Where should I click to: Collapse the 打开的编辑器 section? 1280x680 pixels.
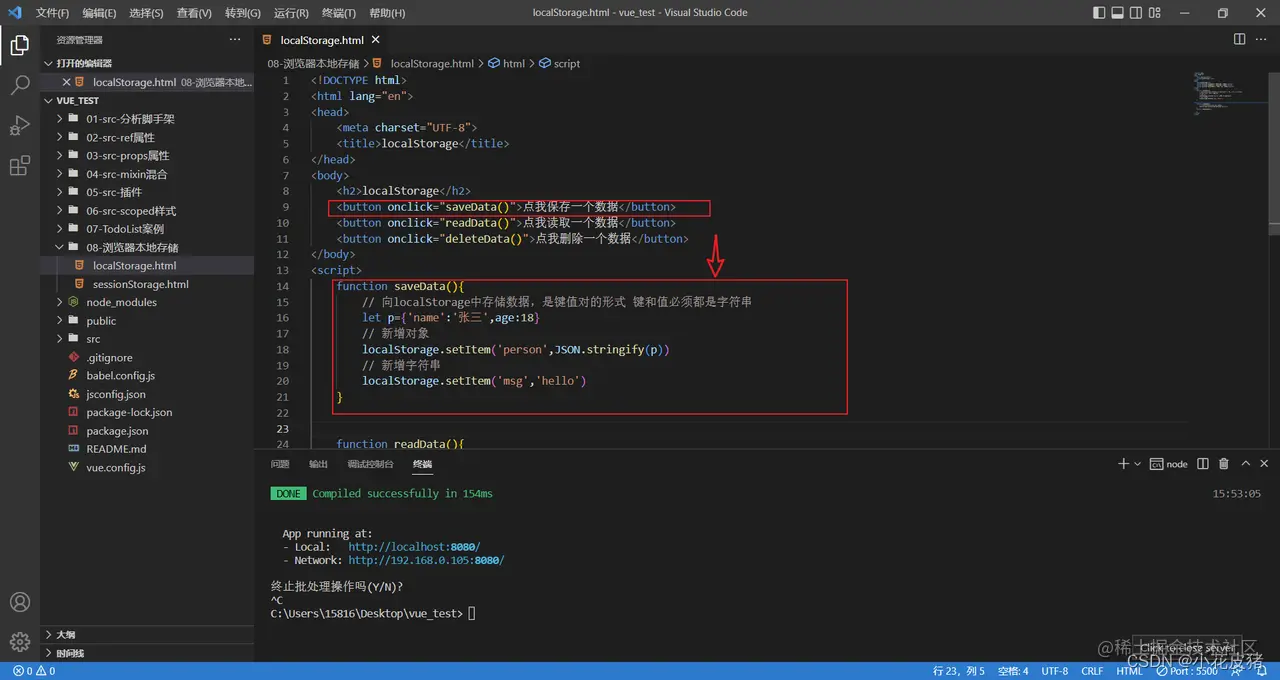[x=50, y=63]
